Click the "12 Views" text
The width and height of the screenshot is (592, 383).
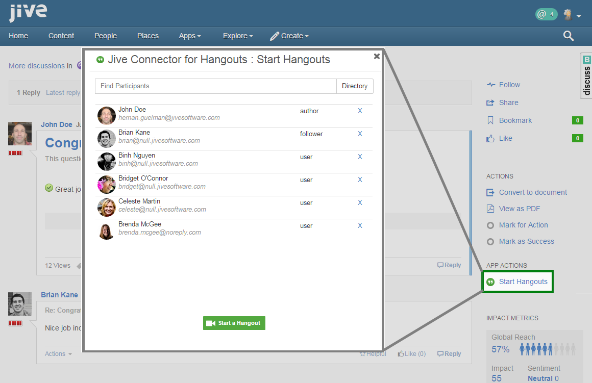[57, 266]
